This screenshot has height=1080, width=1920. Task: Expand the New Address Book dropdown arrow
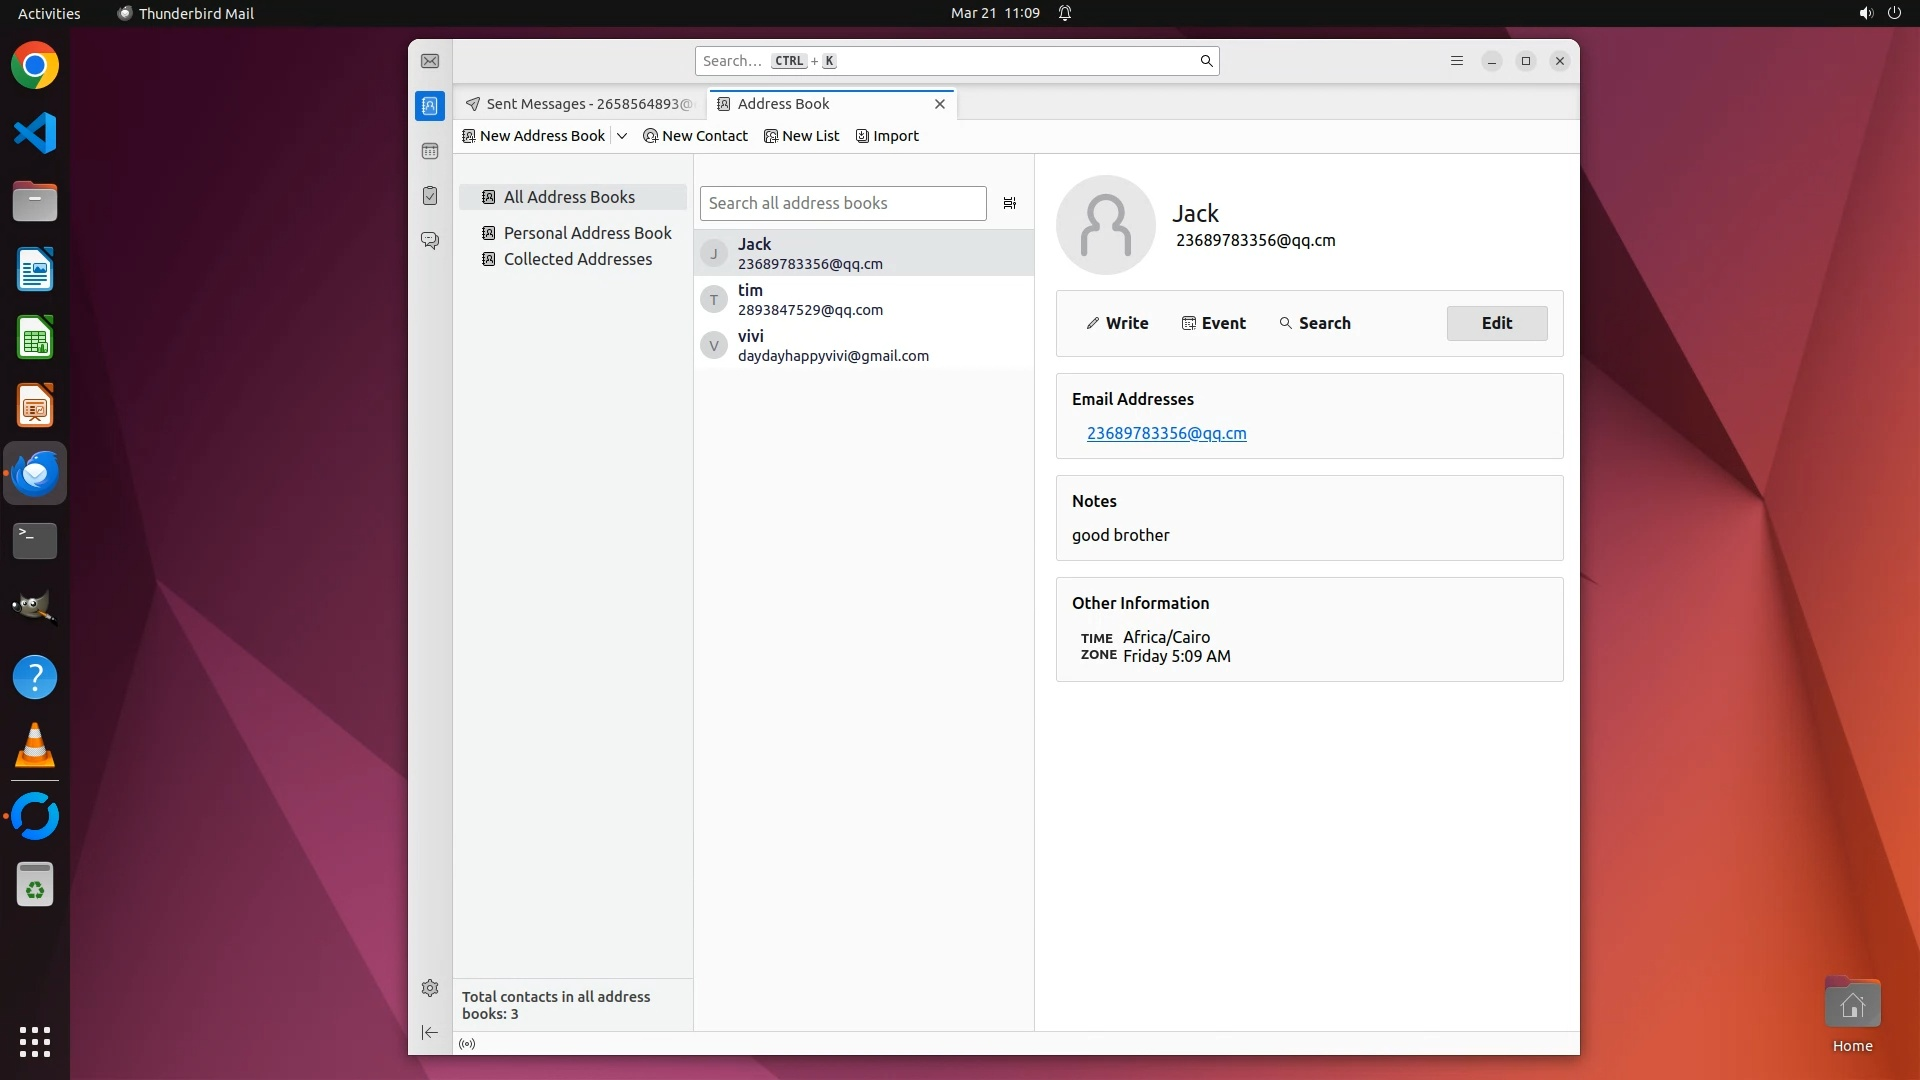tap(622, 136)
